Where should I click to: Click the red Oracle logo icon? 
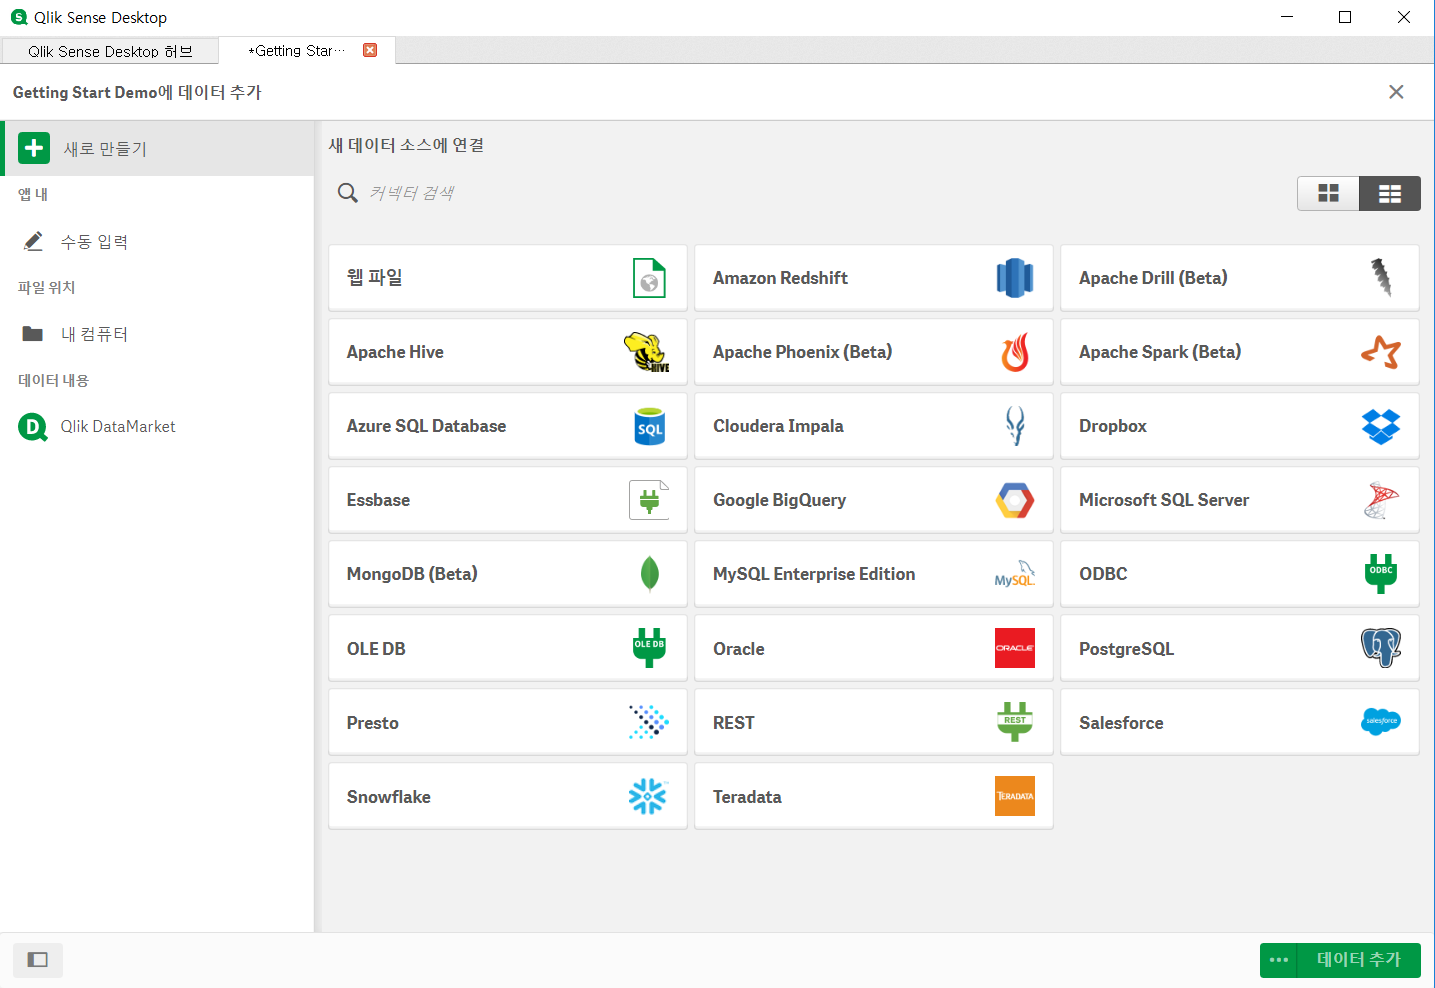[x=1015, y=648]
